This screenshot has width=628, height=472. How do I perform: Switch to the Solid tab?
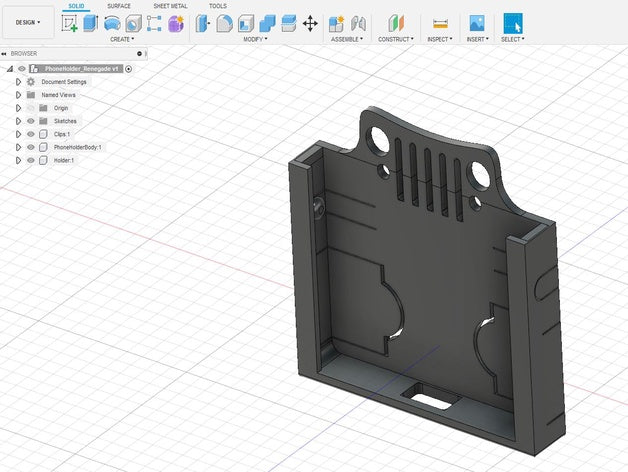(76, 6)
